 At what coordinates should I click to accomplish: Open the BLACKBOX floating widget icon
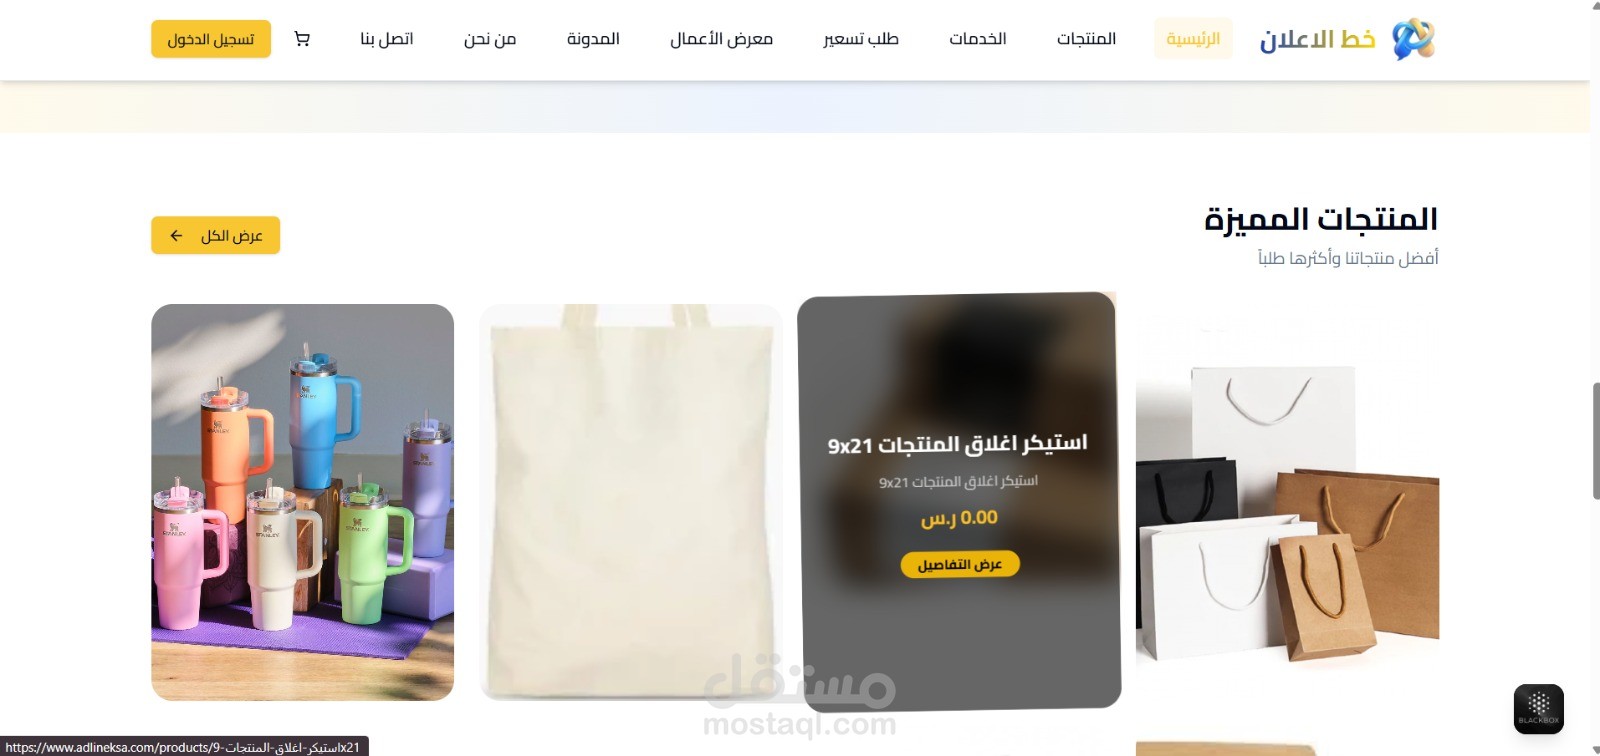click(1538, 709)
